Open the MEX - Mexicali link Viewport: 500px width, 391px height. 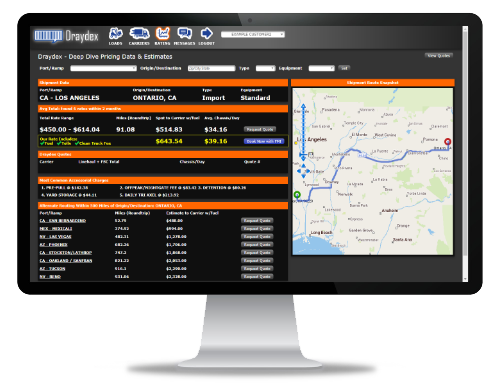click(56, 229)
